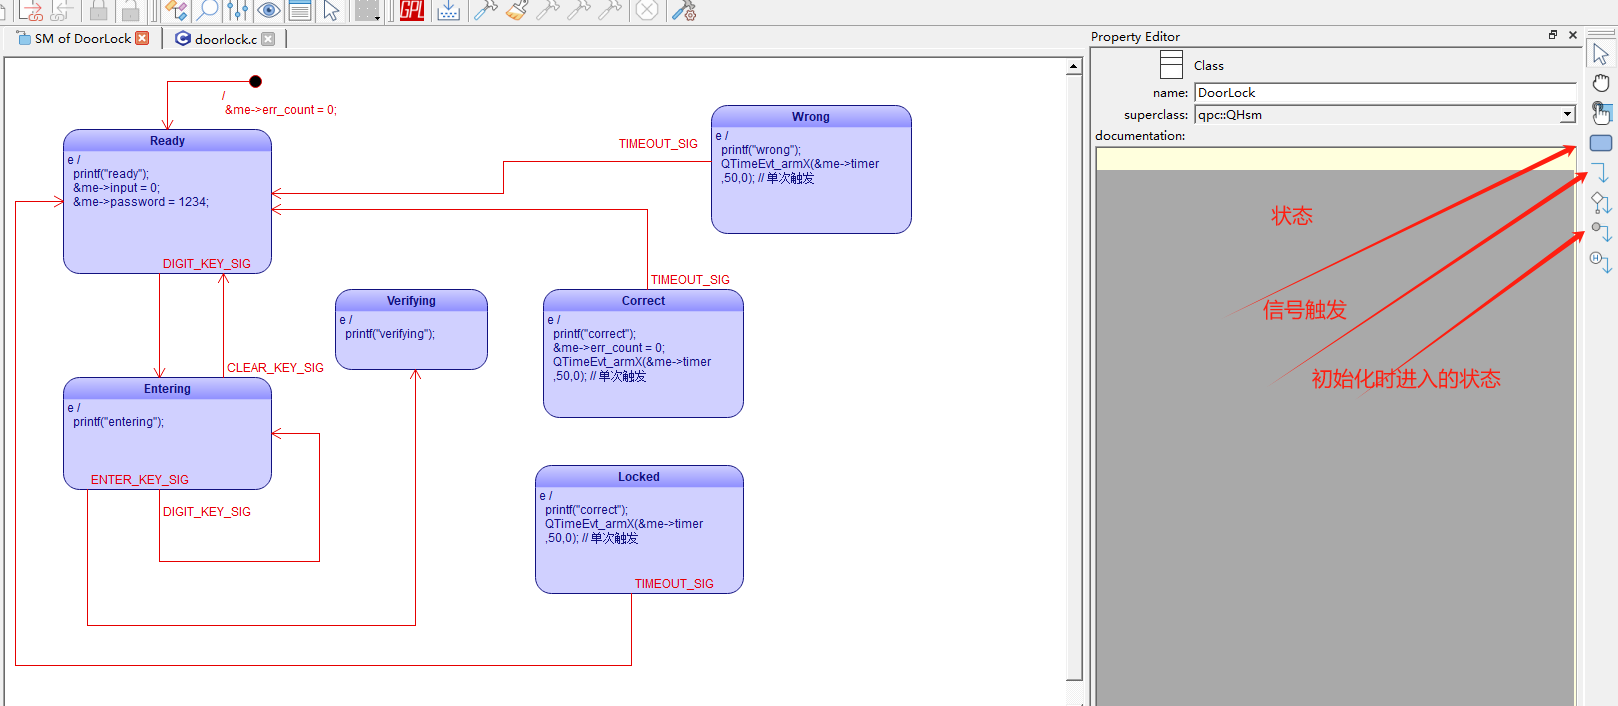Screen dimensions: 1618x706
Task: Click the disabled stop (X circle) icon
Action: 647,11
